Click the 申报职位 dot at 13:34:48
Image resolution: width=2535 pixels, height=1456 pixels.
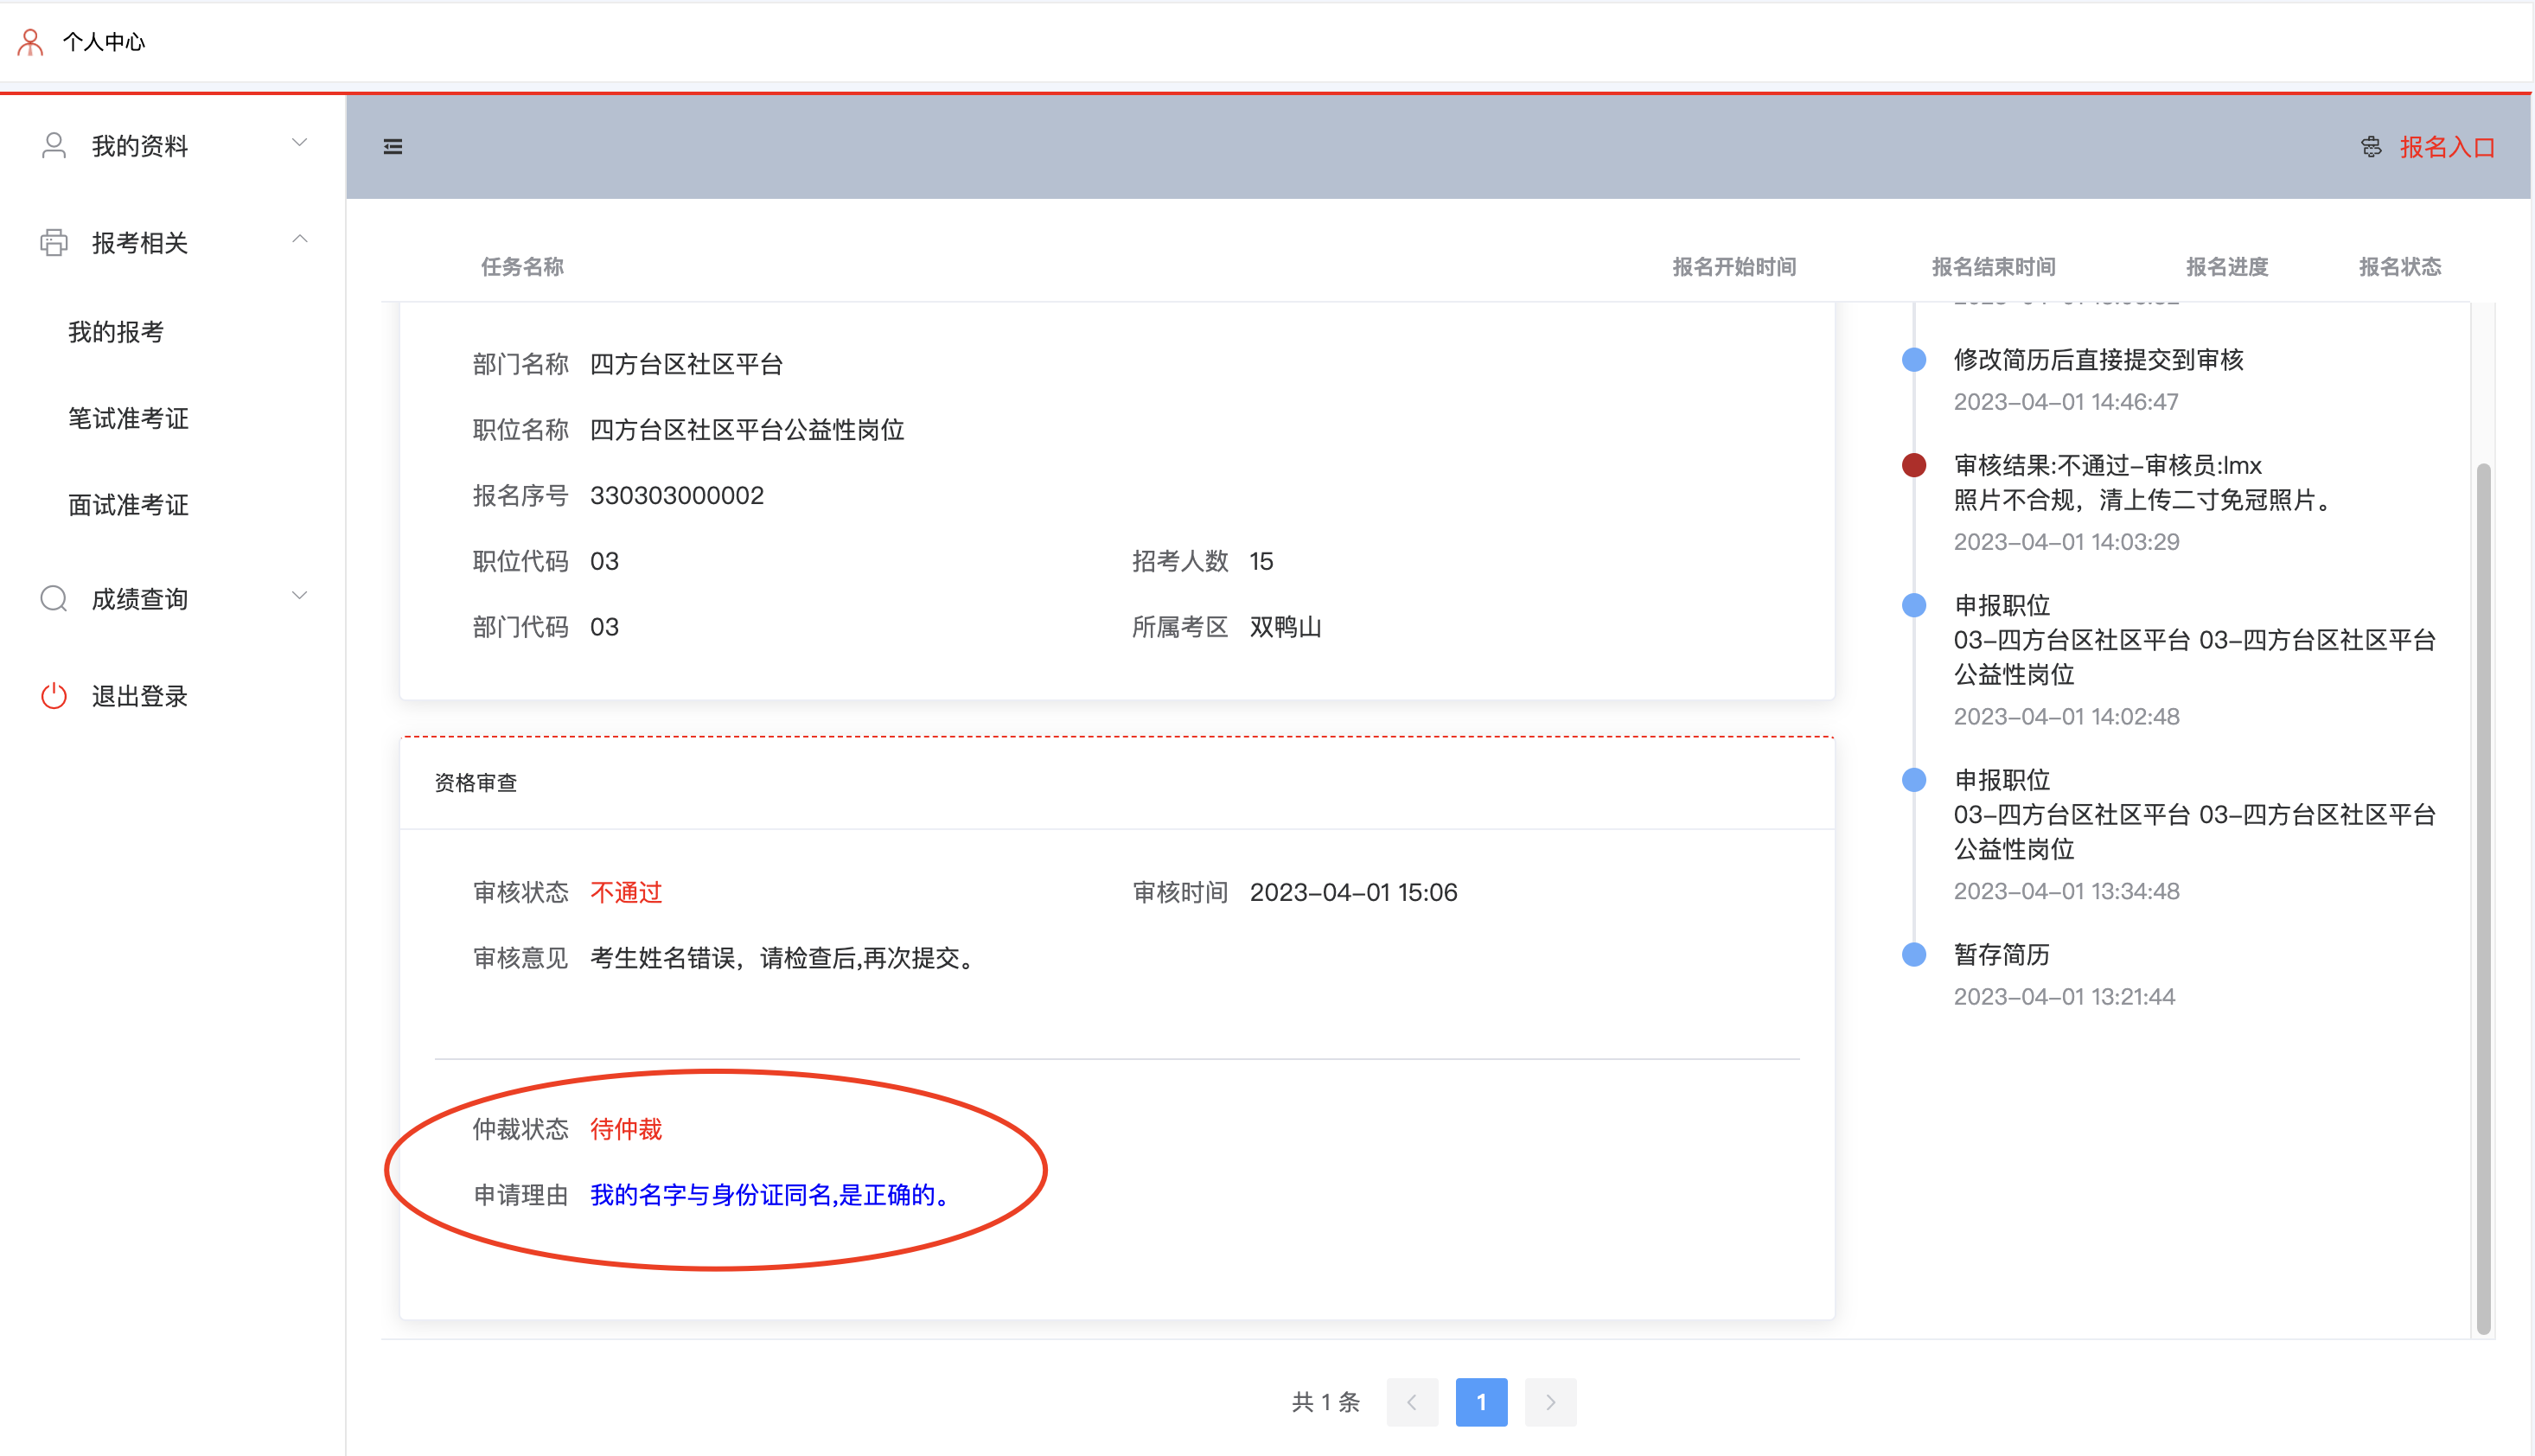coord(1914,780)
